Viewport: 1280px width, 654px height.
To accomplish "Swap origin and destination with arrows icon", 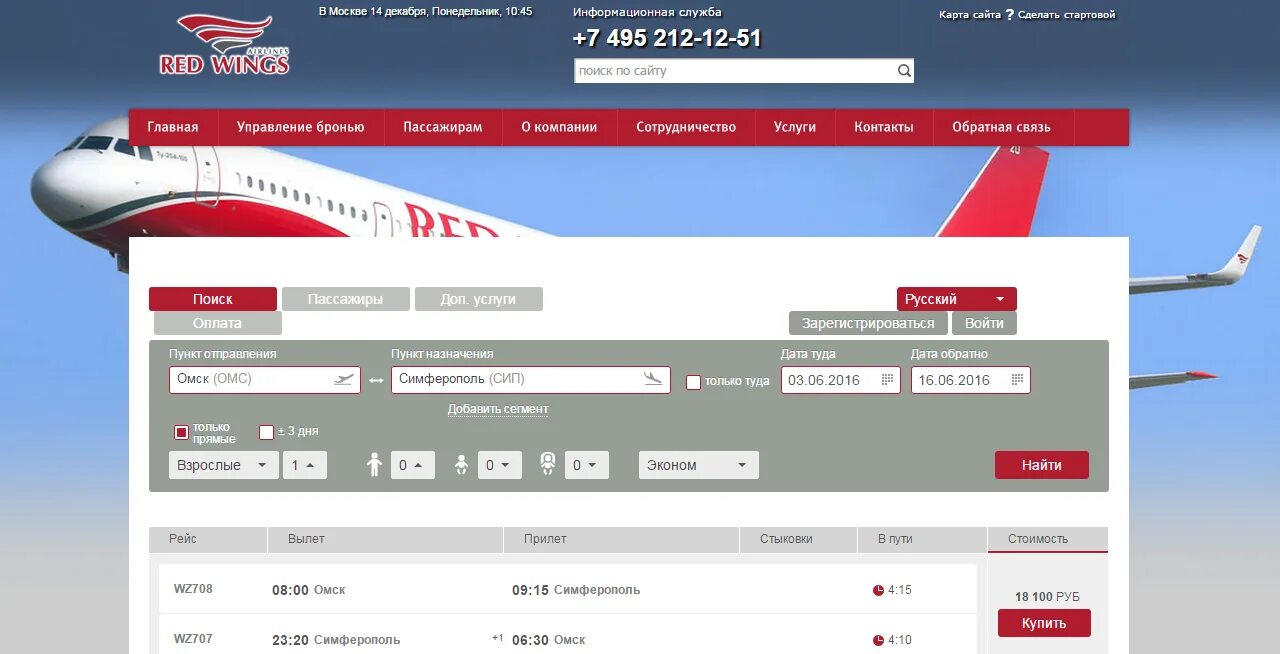I will (376, 380).
